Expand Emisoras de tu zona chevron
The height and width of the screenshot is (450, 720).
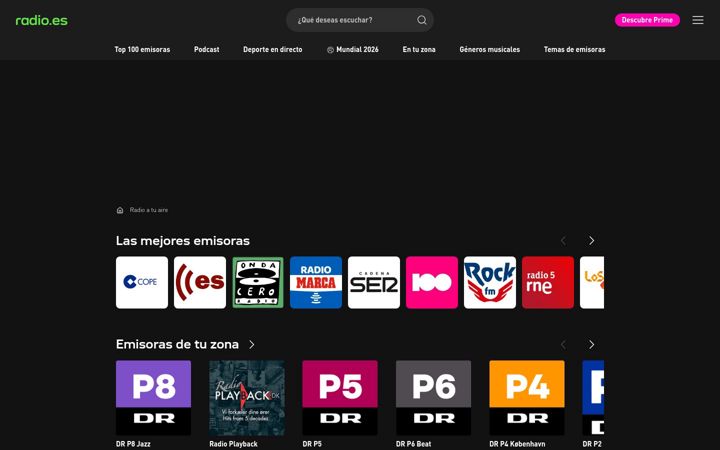click(x=252, y=344)
